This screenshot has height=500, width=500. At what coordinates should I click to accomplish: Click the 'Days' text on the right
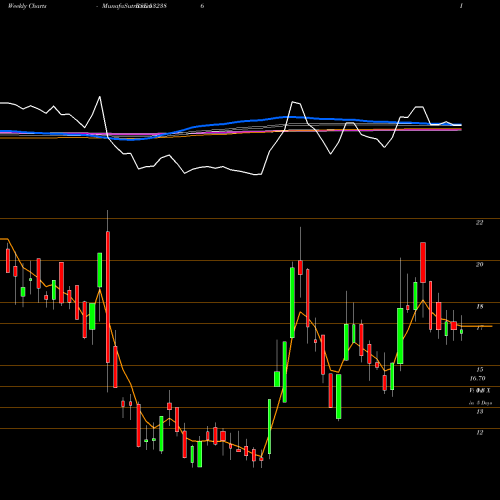coord(487,403)
